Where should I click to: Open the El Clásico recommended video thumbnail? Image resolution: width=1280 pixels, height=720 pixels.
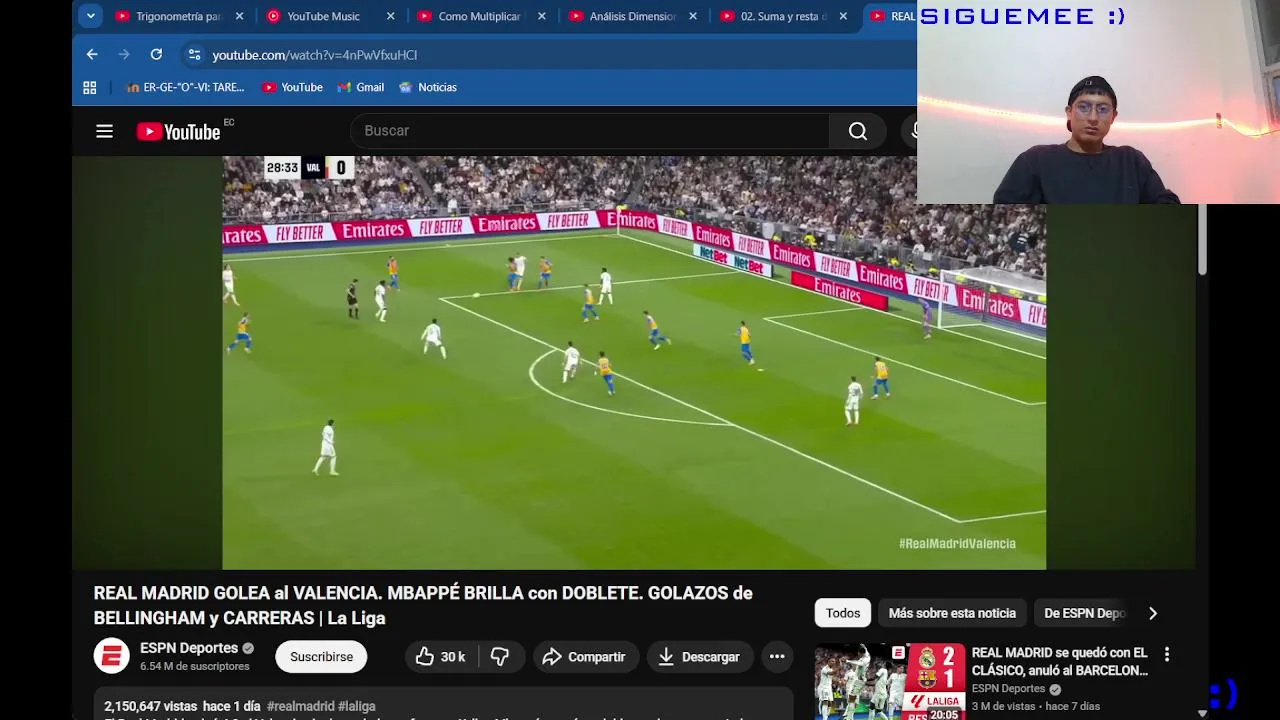pyautogui.click(x=890, y=682)
